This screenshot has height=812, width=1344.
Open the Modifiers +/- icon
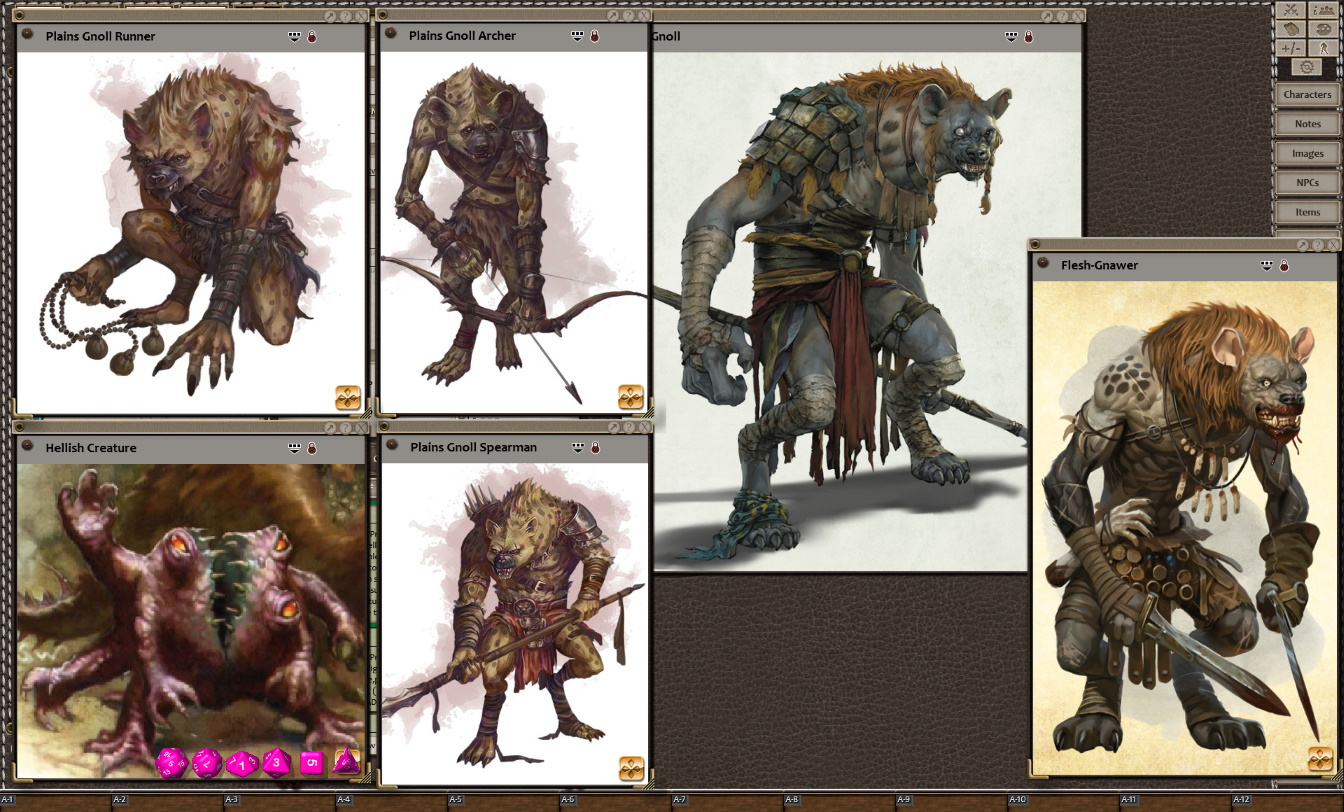tap(1291, 48)
